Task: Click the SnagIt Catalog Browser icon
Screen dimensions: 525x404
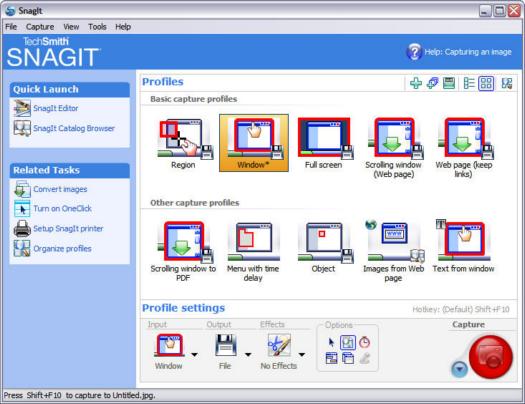Action: coord(22,128)
